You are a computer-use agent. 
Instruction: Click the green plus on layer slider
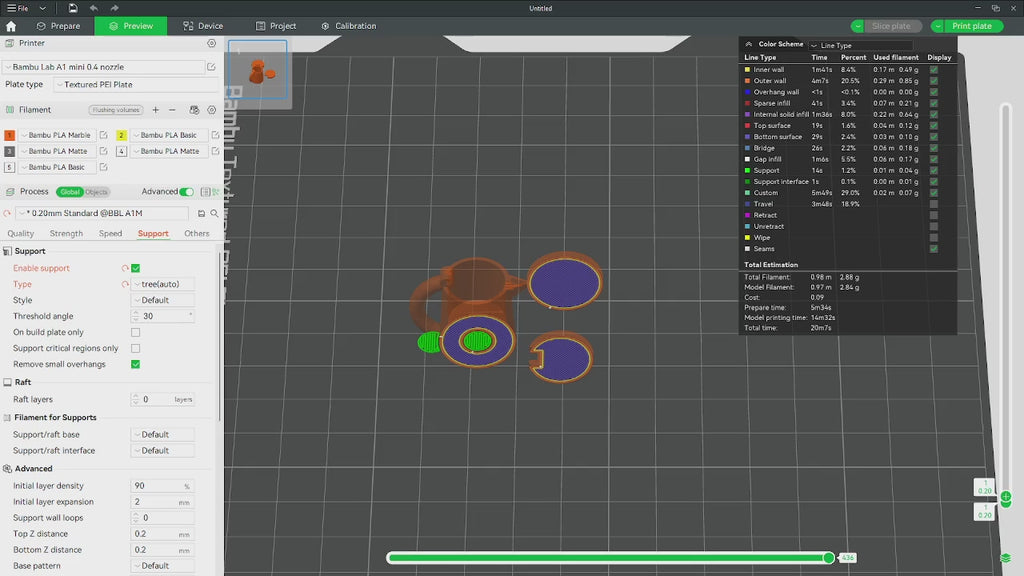pyautogui.click(x=1006, y=497)
